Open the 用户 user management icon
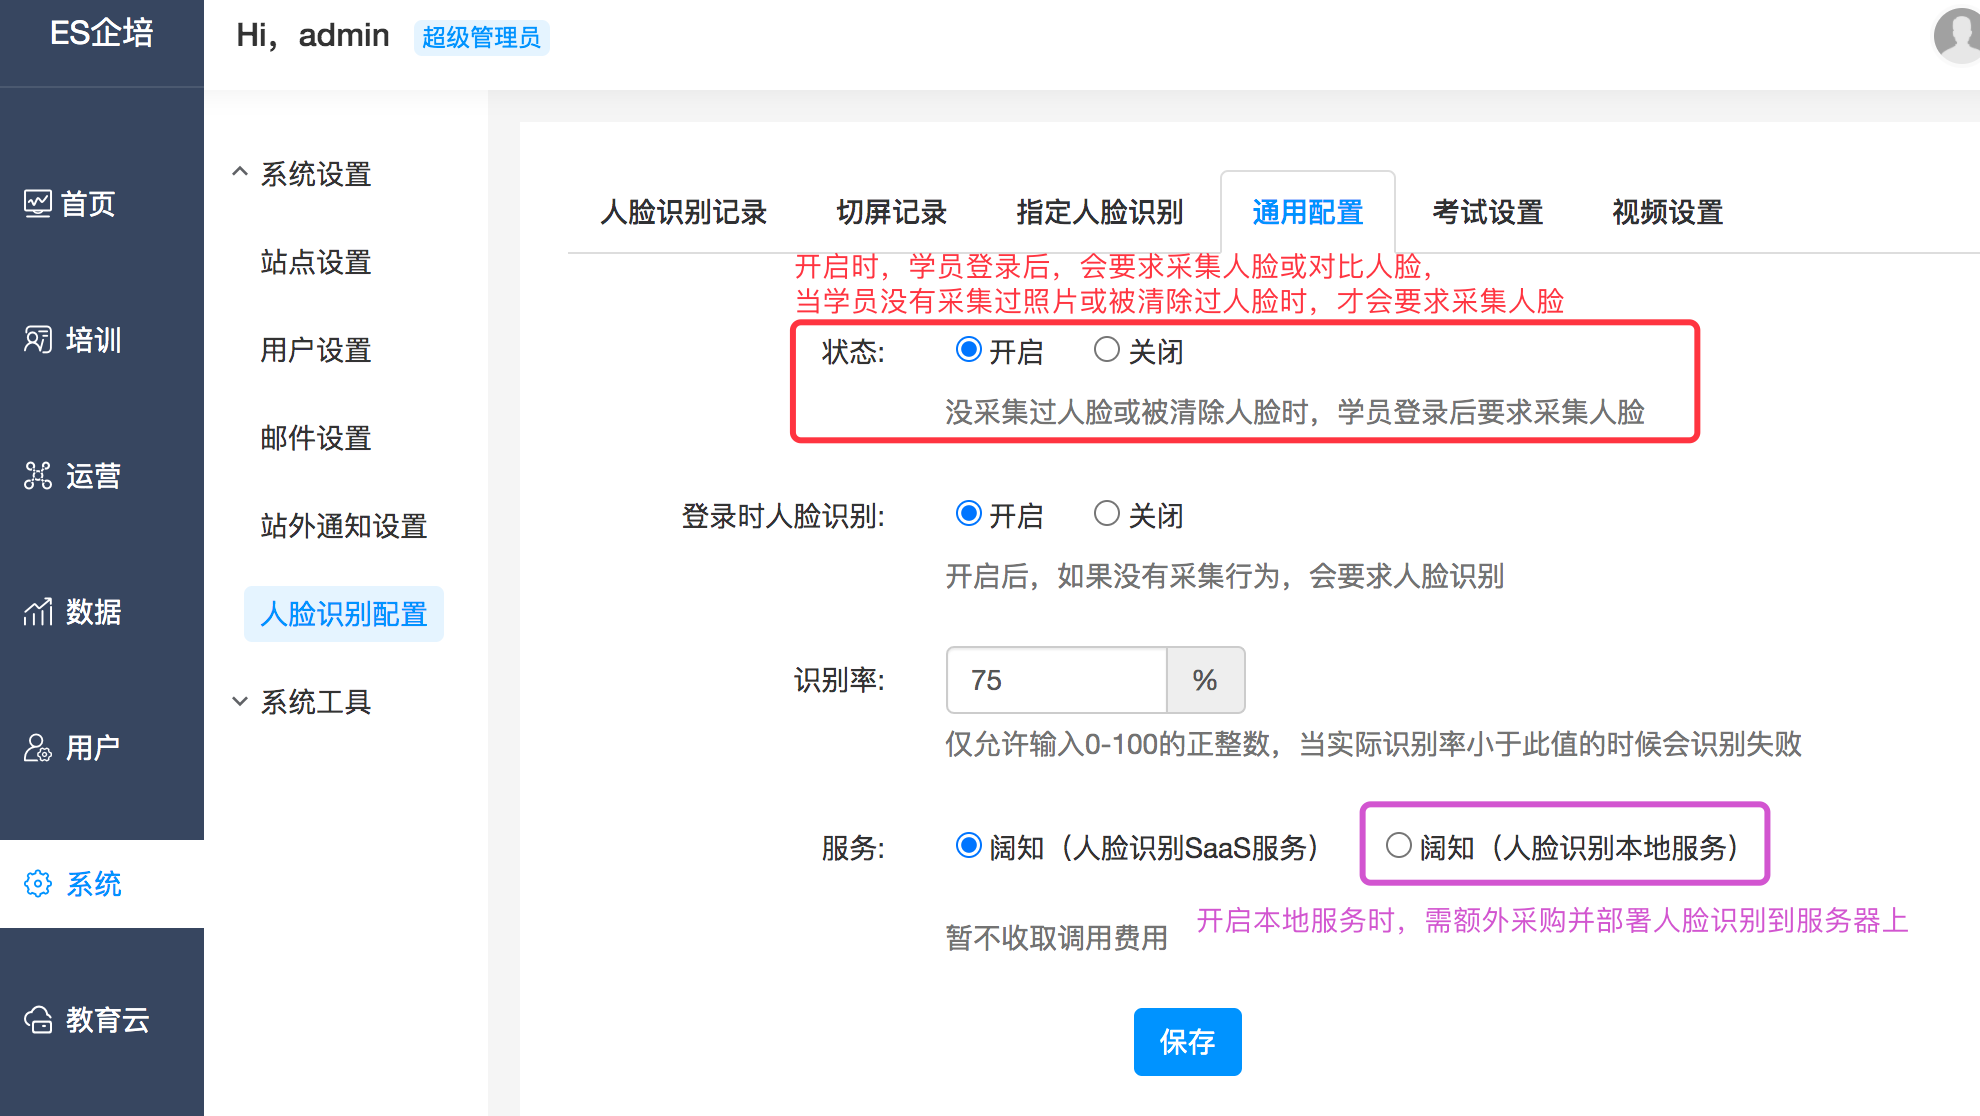 38,748
